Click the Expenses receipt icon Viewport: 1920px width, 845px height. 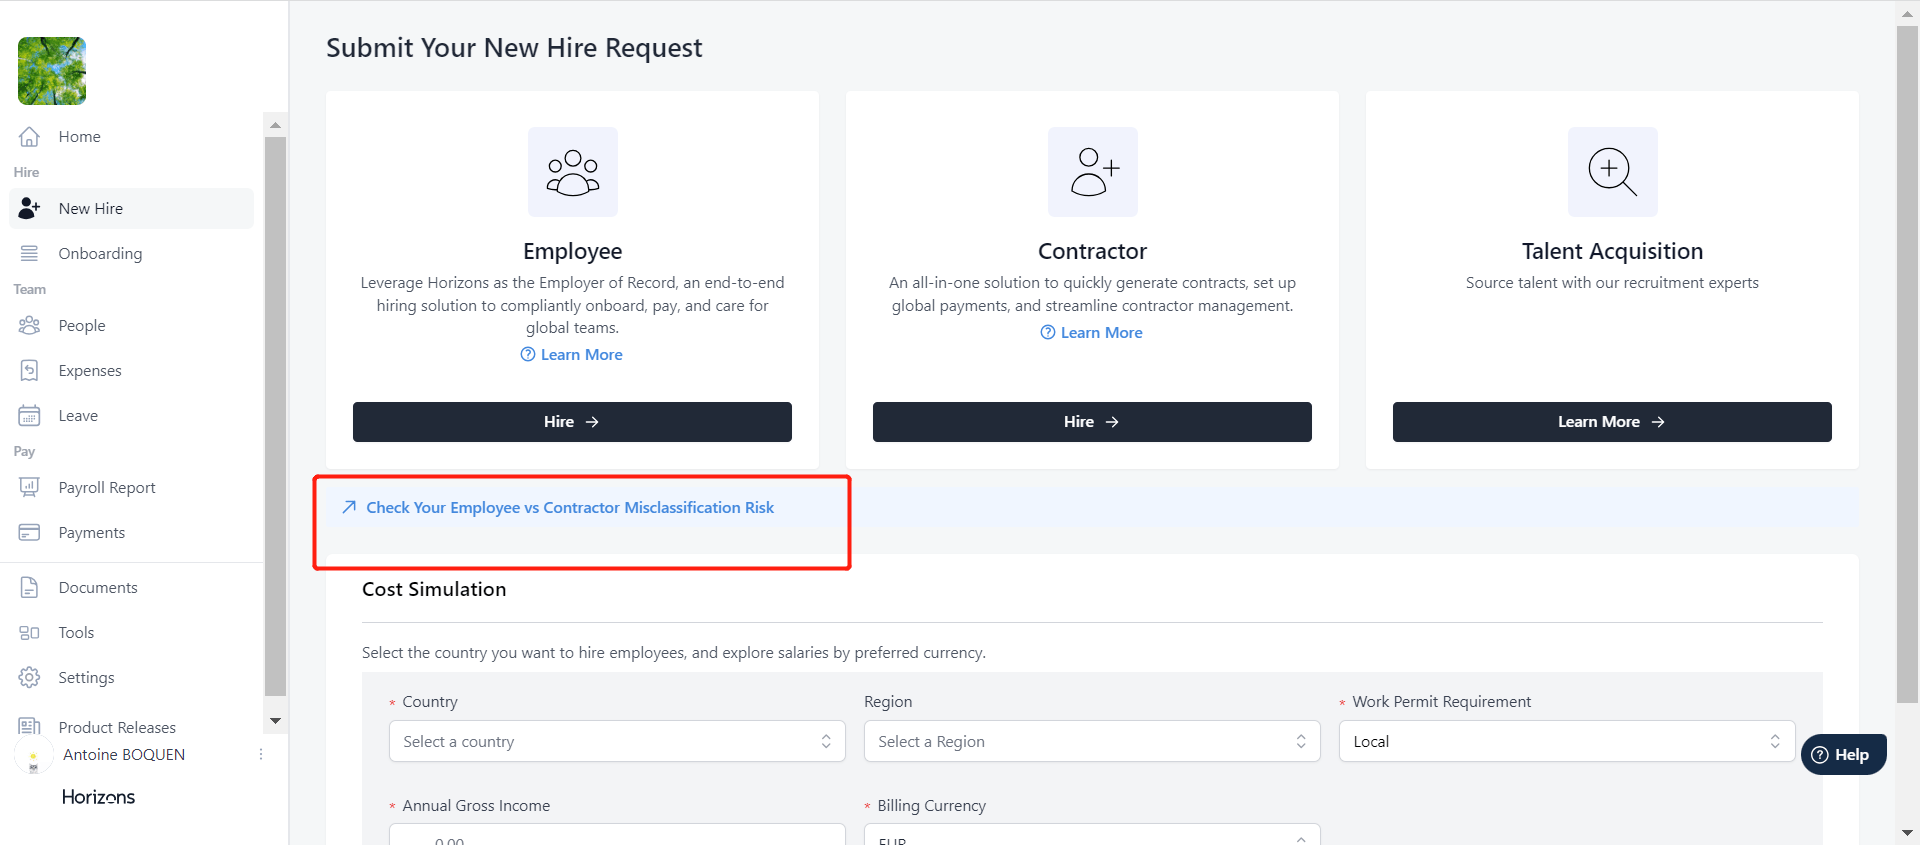pos(30,371)
